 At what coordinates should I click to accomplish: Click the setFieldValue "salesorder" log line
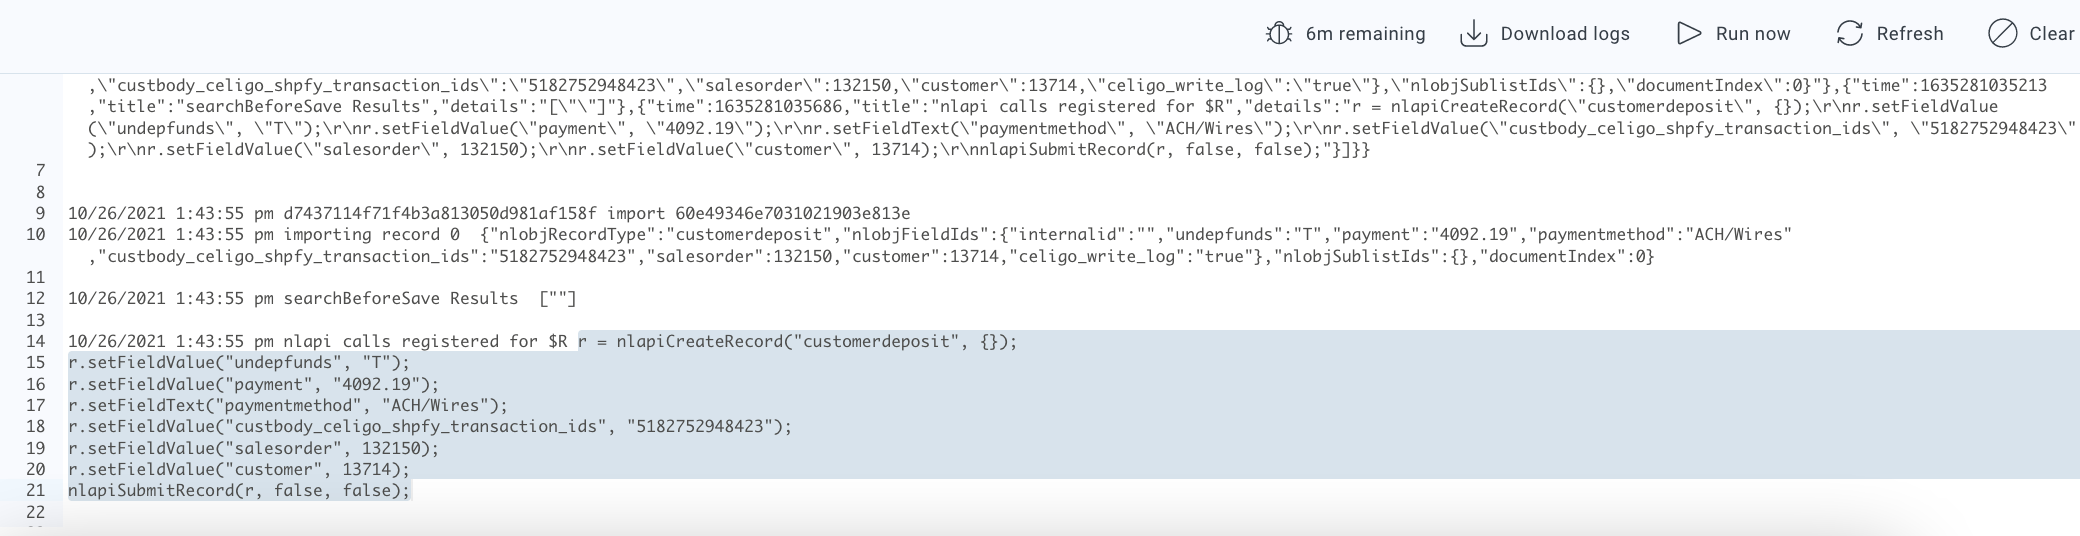[x=253, y=448]
